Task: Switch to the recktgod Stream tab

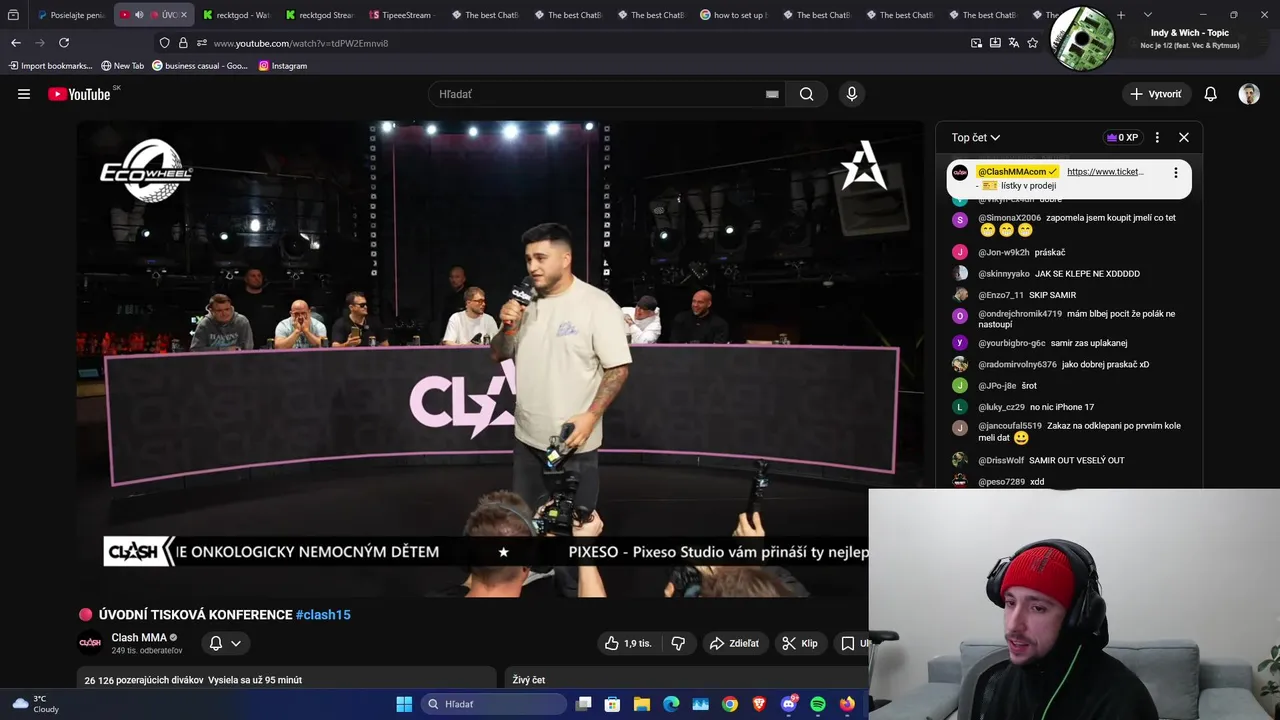Action: (319, 15)
